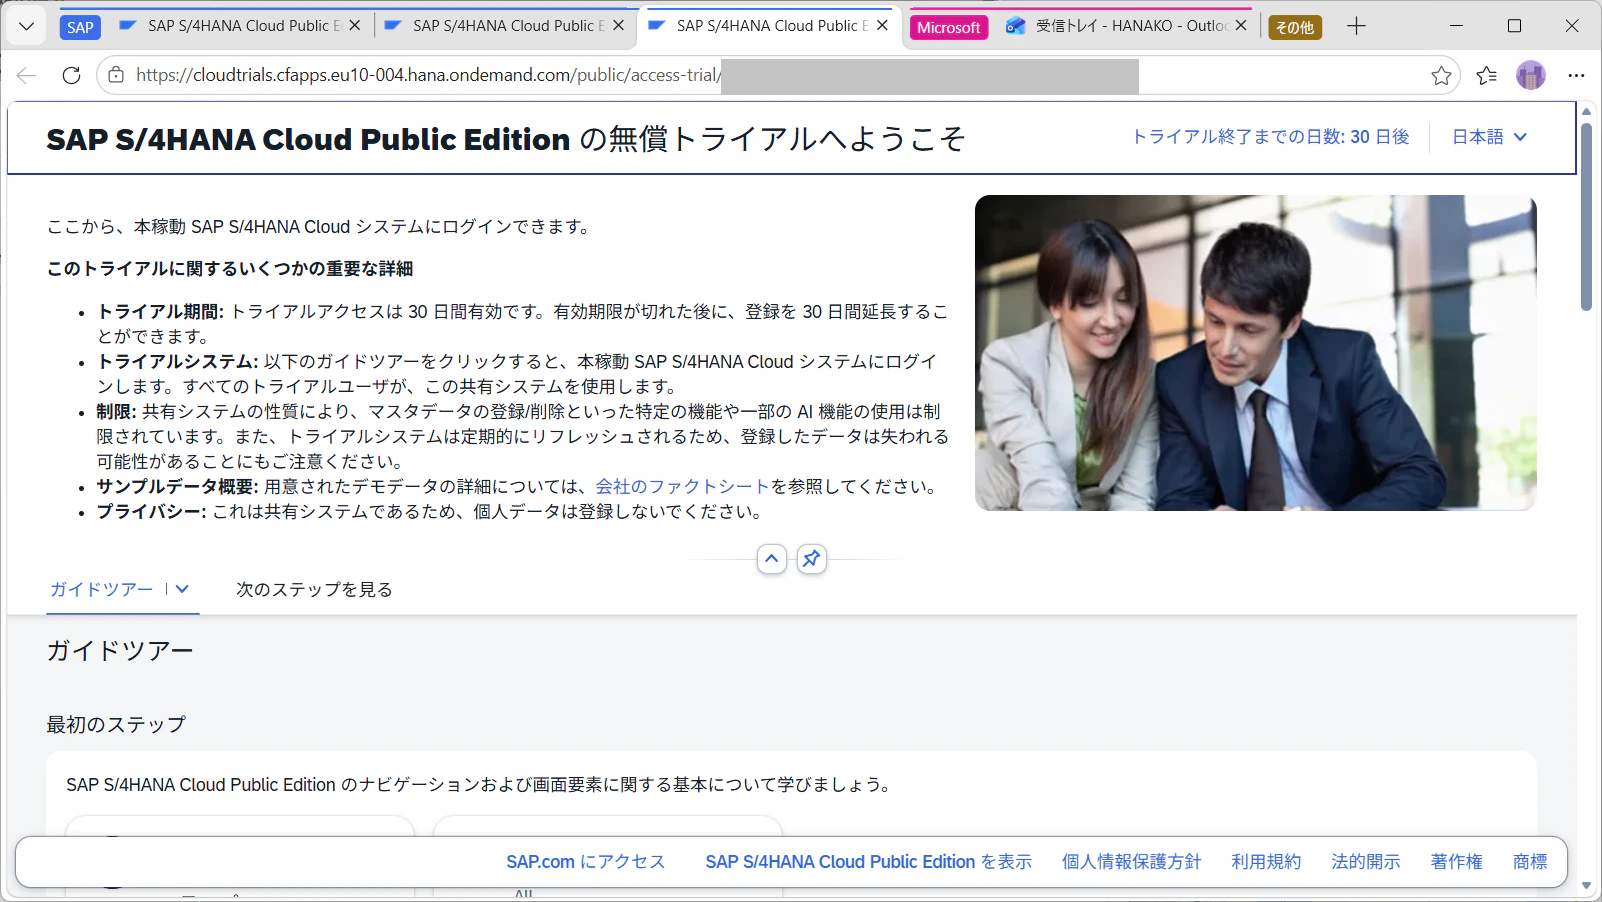1602x902 pixels.
Task: Click the 最初のステップ heading
Action: pos(116,724)
